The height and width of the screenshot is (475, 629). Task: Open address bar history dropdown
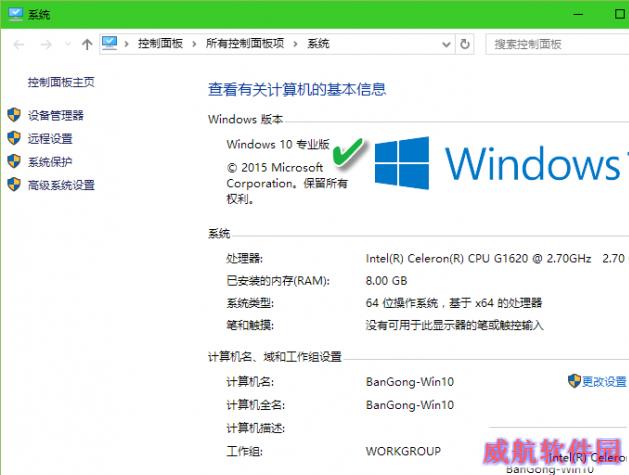click(x=446, y=44)
